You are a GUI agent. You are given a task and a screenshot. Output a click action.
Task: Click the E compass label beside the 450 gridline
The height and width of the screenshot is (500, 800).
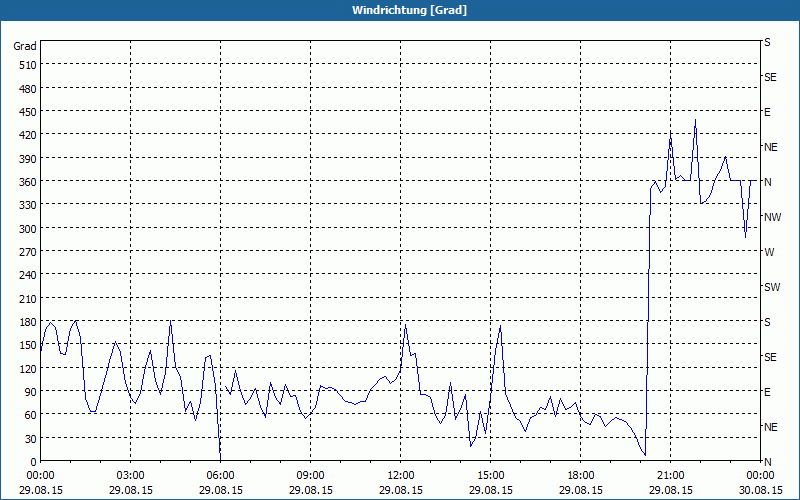pos(767,112)
